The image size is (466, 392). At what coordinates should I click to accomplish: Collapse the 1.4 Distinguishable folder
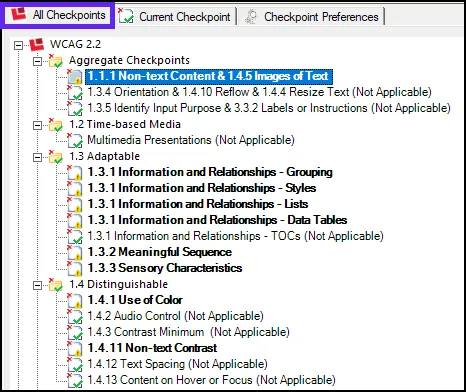pyautogui.click(x=38, y=285)
